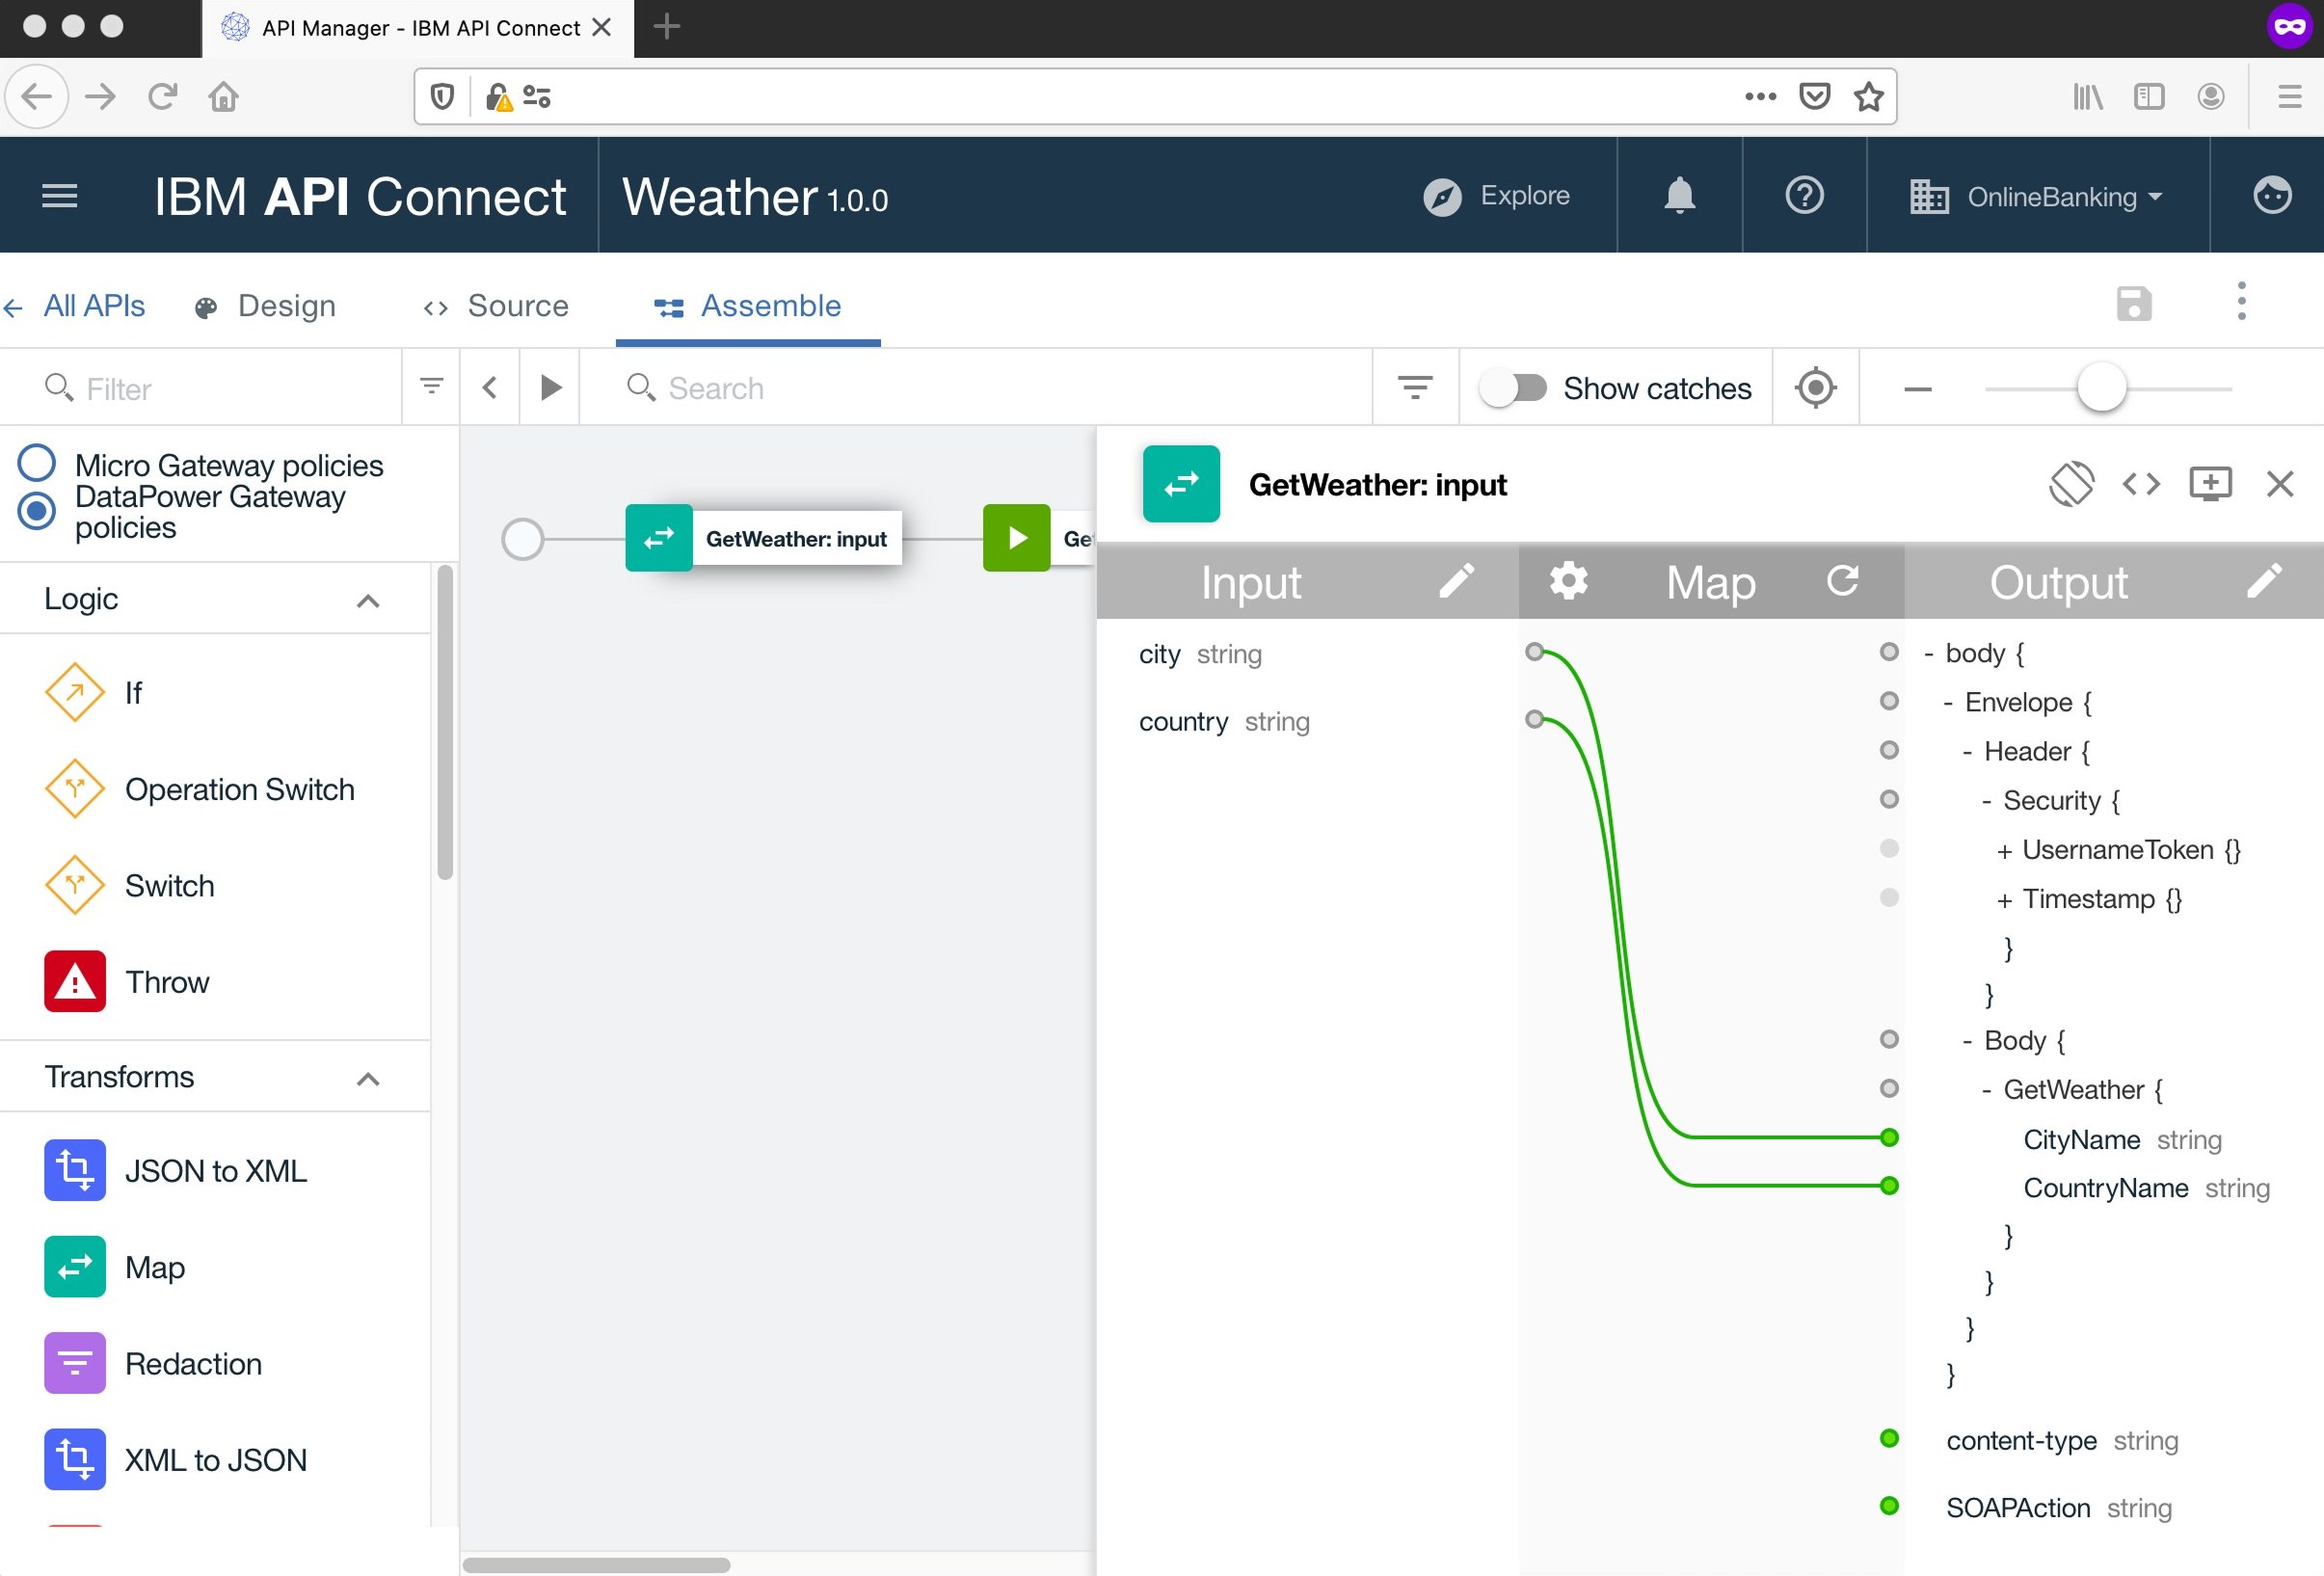Click the canvas zoom slider handle
2324x1576 pixels.
(x=2101, y=387)
